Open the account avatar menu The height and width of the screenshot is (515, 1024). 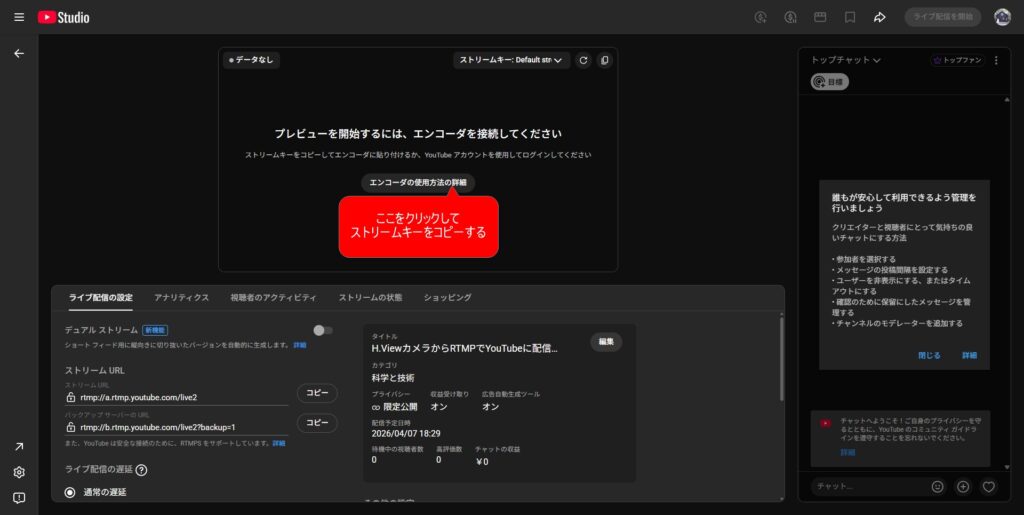(1002, 17)
